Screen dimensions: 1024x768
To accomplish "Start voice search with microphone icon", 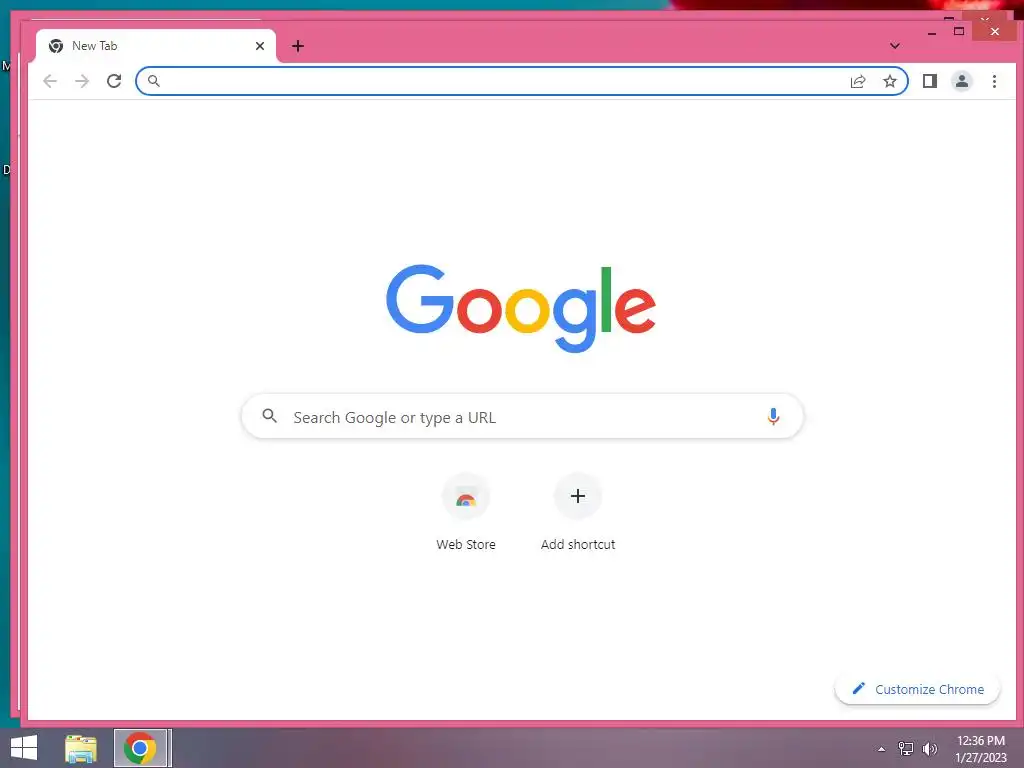I will pos(773,416).
